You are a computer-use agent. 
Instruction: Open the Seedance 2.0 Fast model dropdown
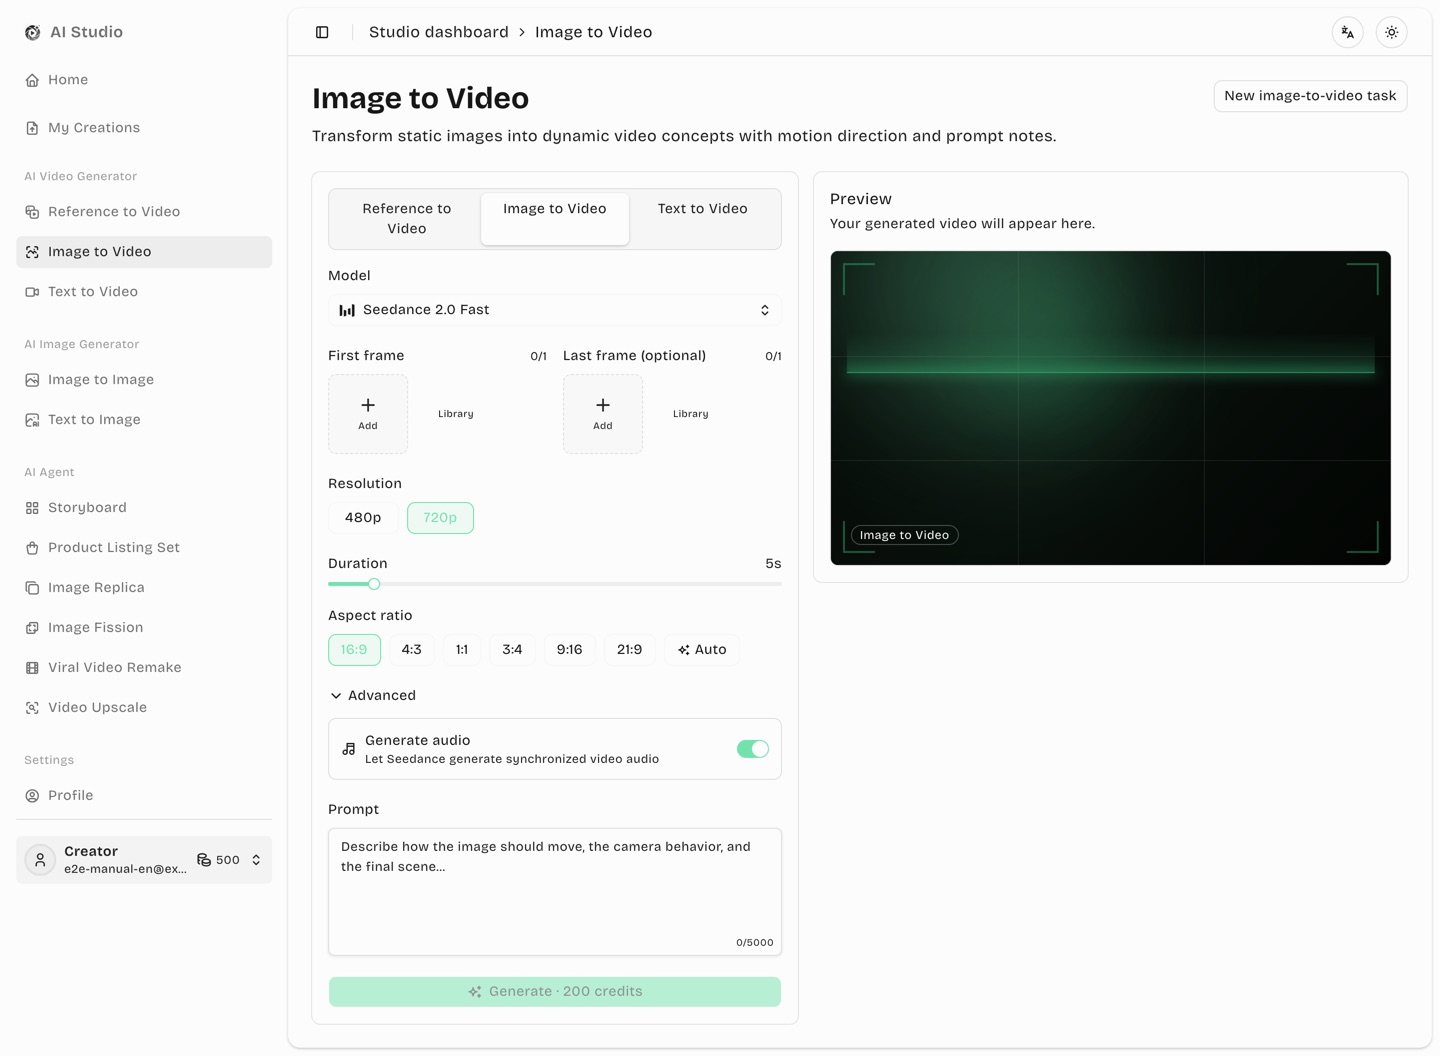[555, 310]
